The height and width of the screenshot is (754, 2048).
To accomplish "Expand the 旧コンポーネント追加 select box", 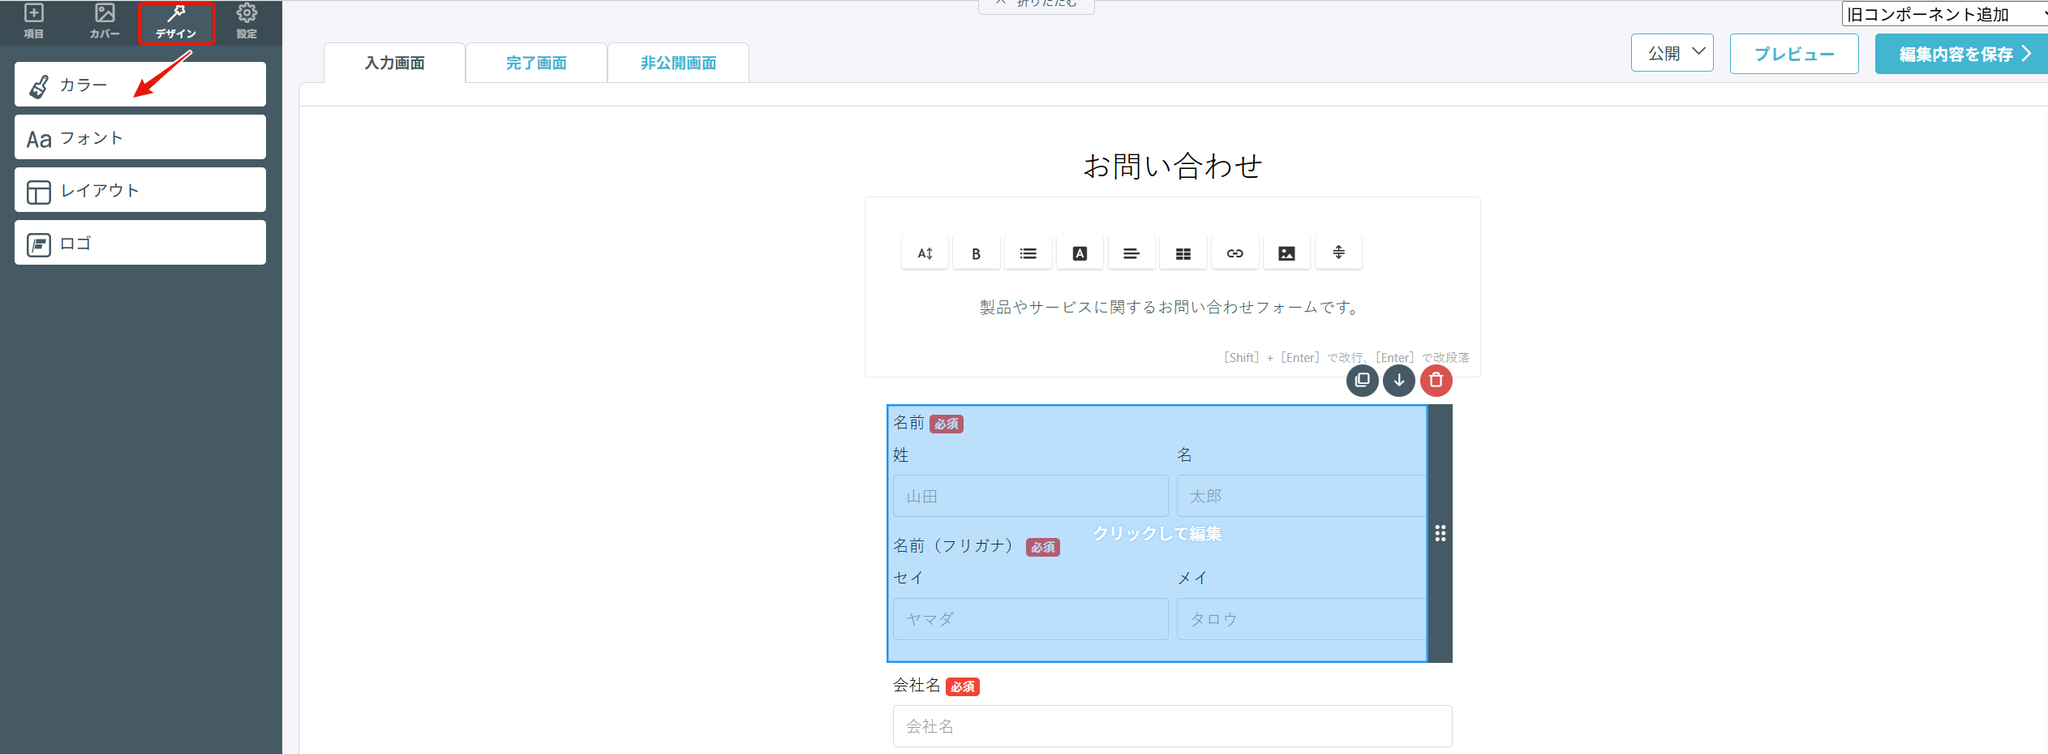I will coord(1942,14).
